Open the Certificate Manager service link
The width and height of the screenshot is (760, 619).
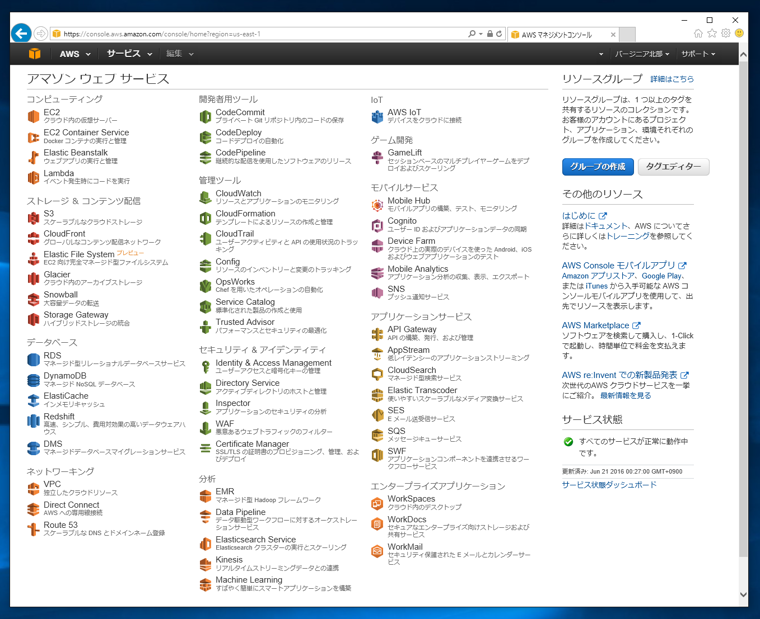(x=252, y=444)
